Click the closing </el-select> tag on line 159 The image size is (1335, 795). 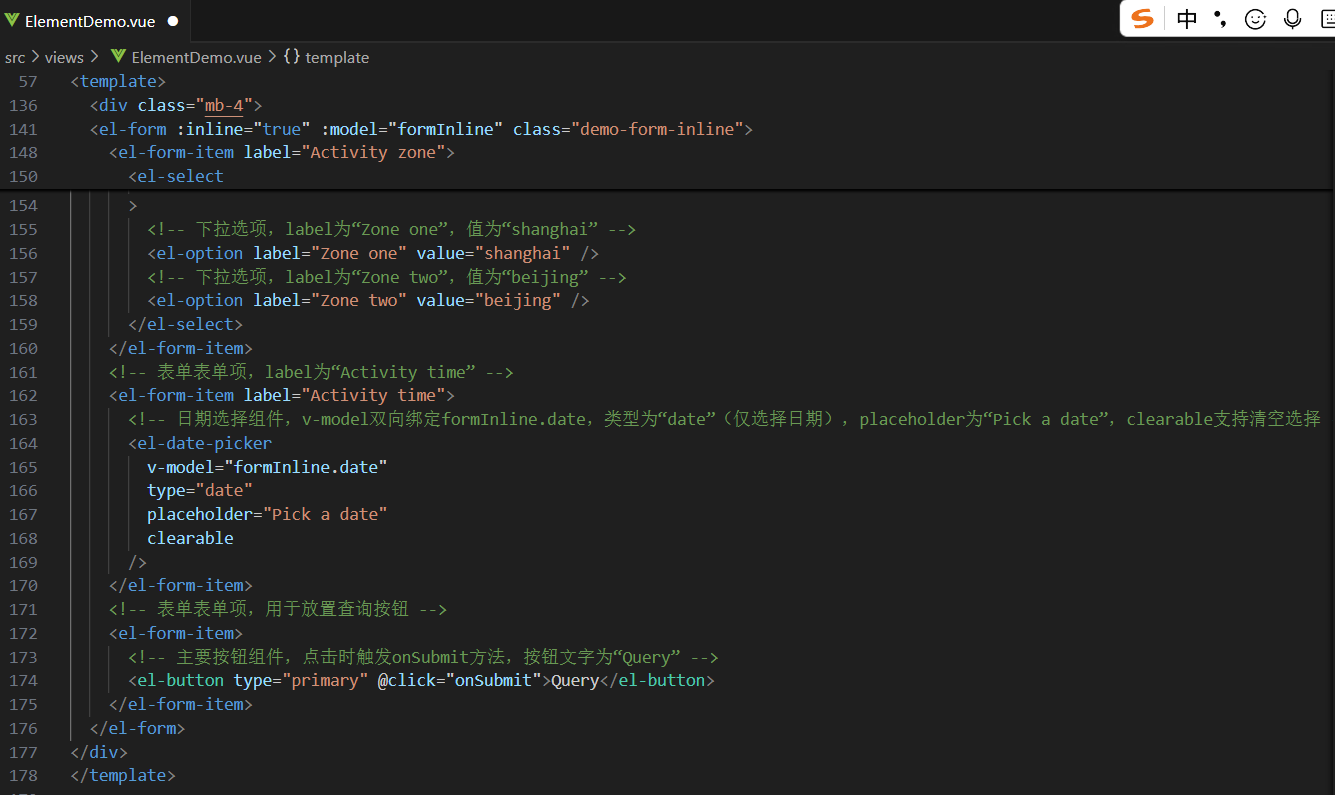pyautogui.click(x=186, y=324)
